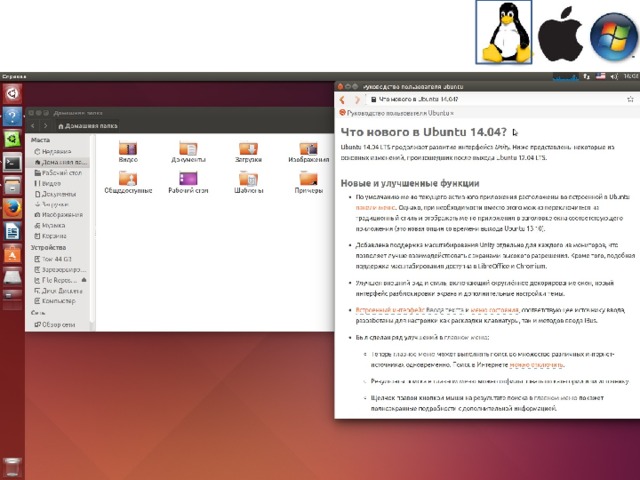Open the Общедоступные folder icon
Image resolution: width=640 pixels, height=480 pixels.
pyautogui.click(x=128, y=182)
